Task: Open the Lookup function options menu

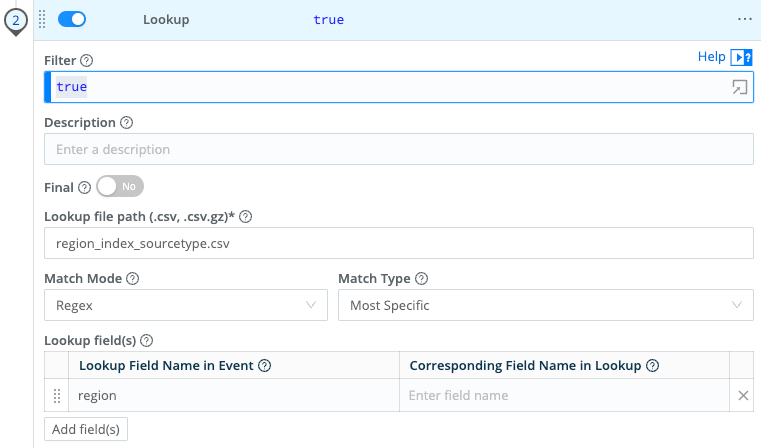Action: click(x=744, y=20)
